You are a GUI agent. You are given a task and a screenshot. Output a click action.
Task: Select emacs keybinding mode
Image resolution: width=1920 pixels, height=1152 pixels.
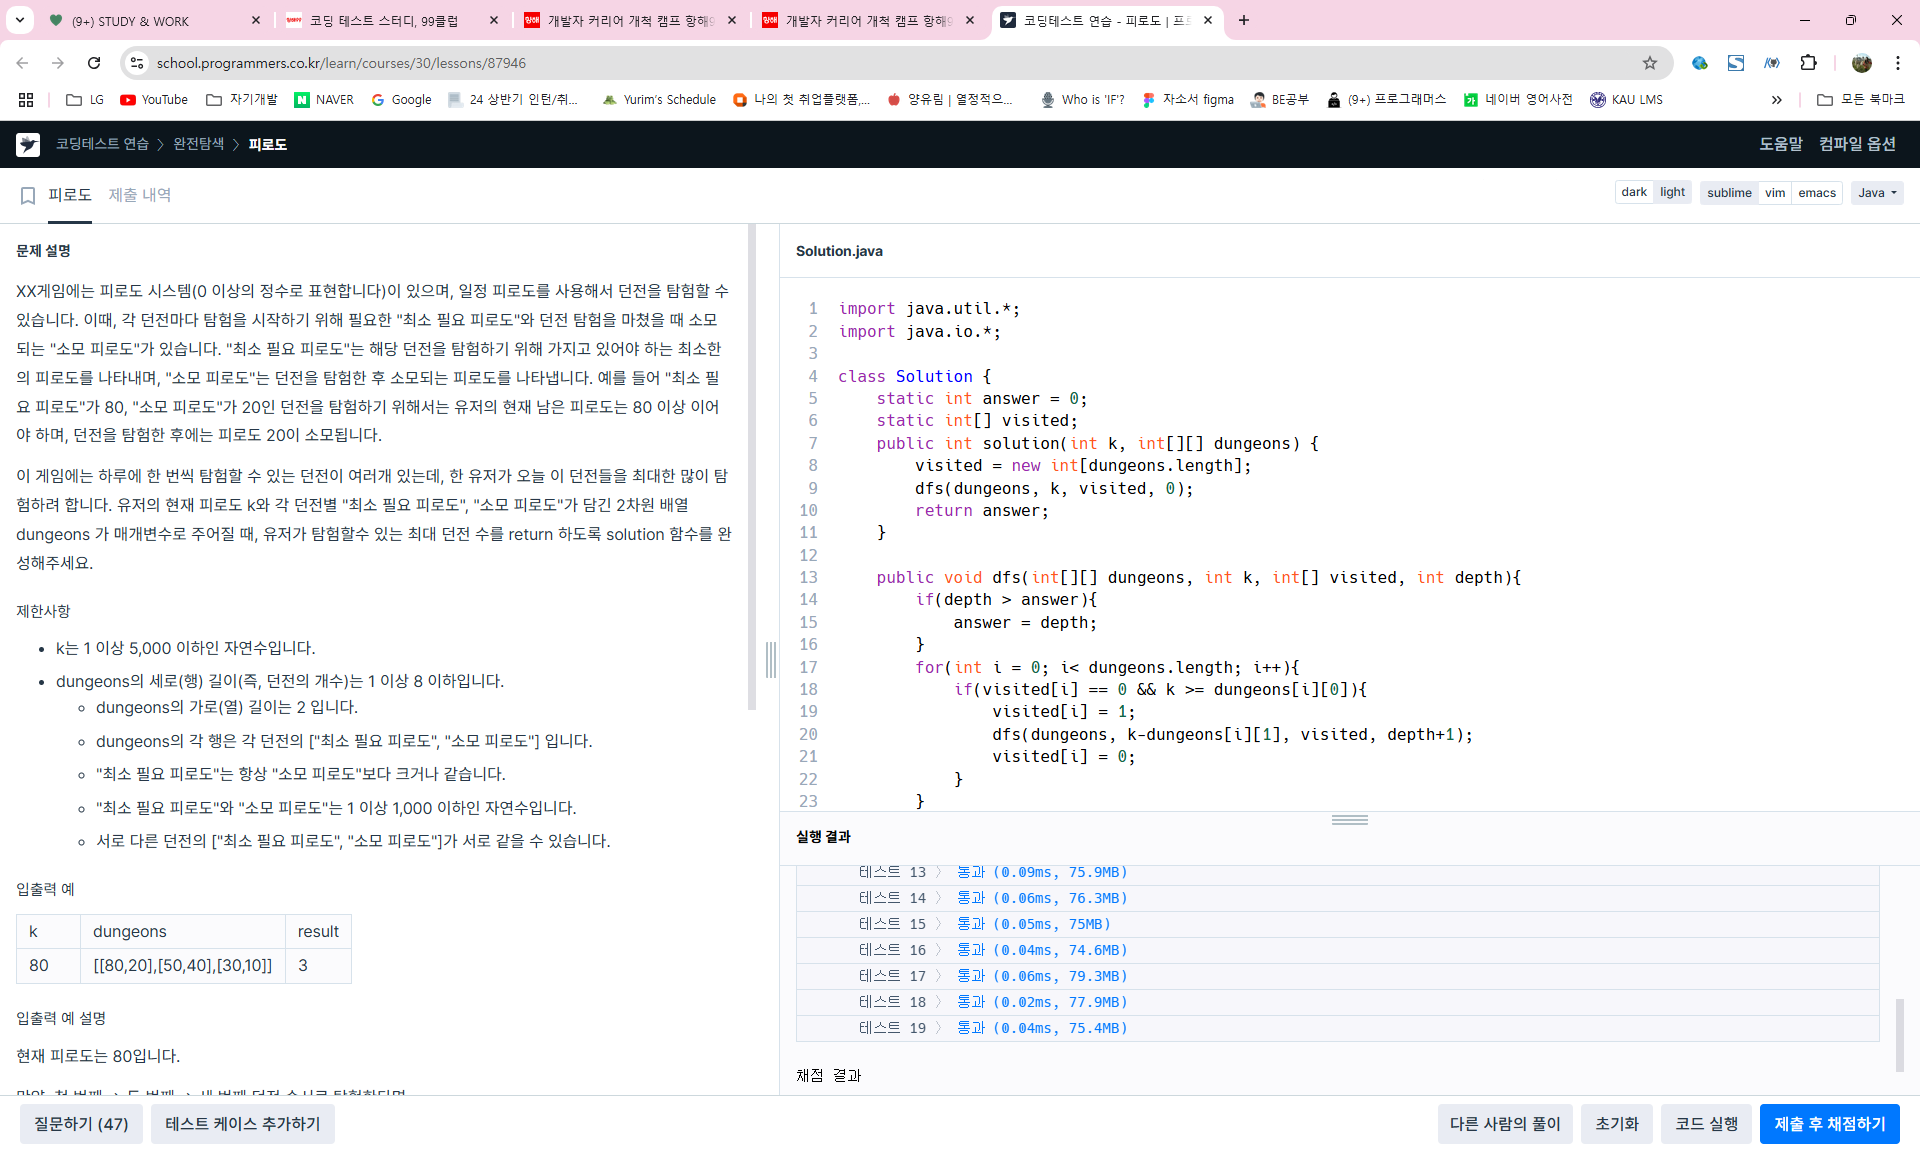pyautogui.click(x=1817, y=193)
